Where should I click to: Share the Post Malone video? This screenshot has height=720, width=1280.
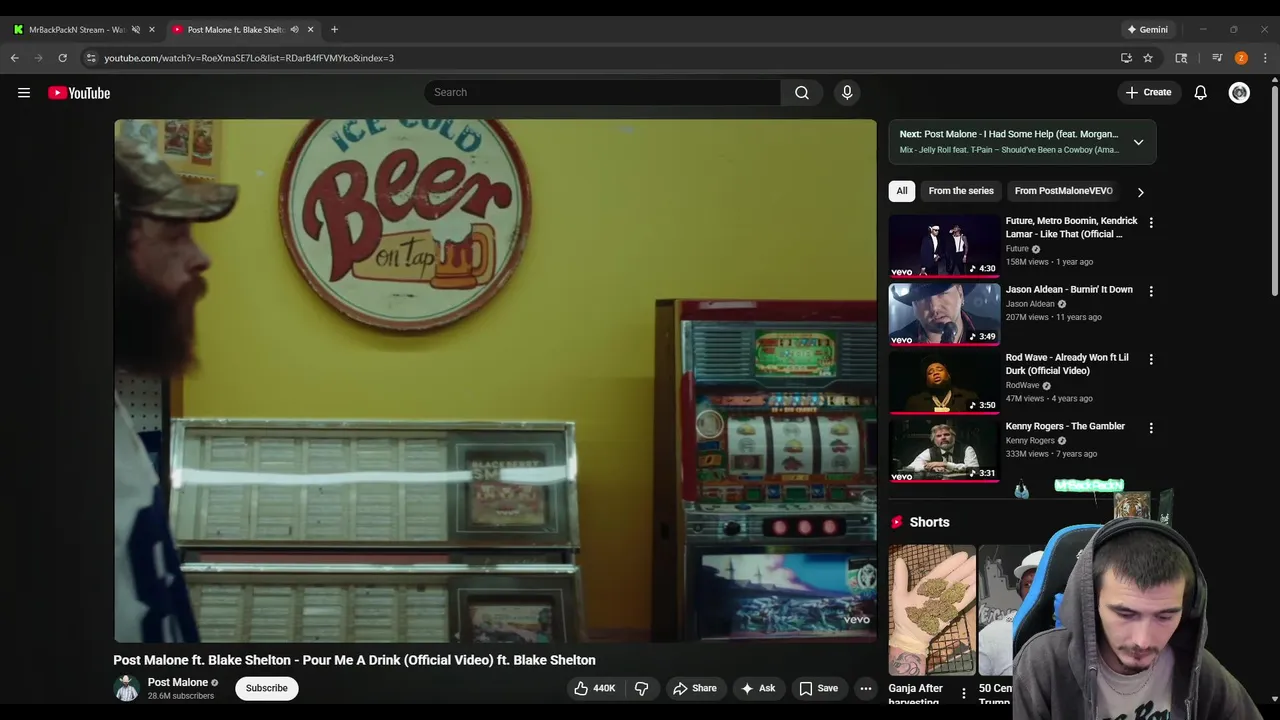[x=694, y=688]
